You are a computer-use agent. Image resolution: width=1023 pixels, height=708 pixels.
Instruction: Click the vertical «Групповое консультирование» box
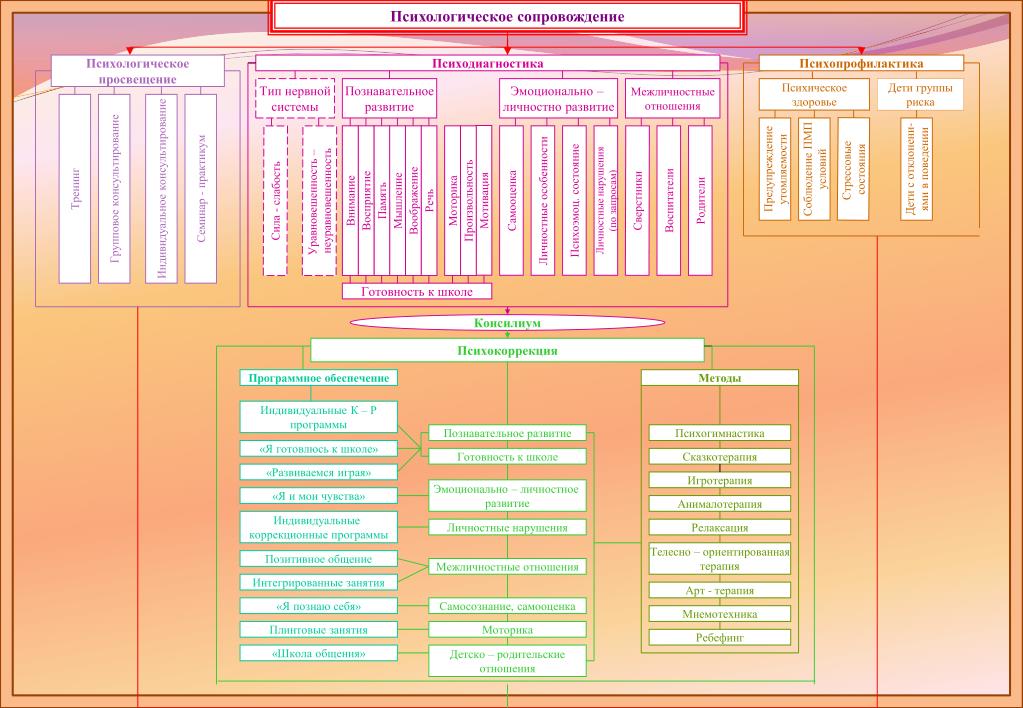click(114, 189)
